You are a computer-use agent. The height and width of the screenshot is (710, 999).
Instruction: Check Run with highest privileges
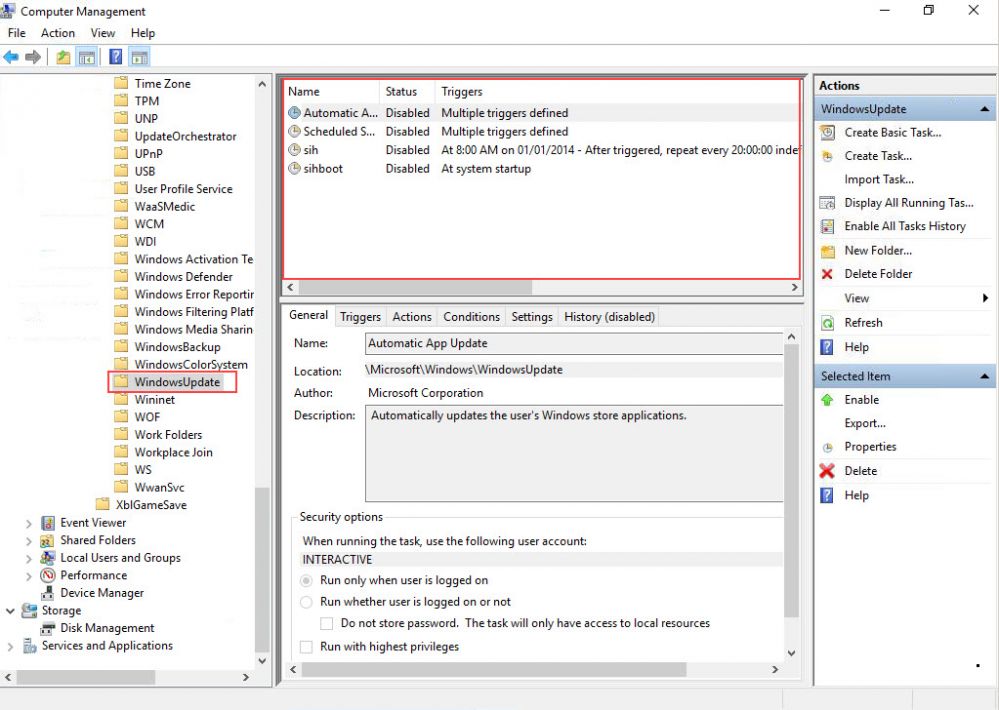[x=306, y=646]
